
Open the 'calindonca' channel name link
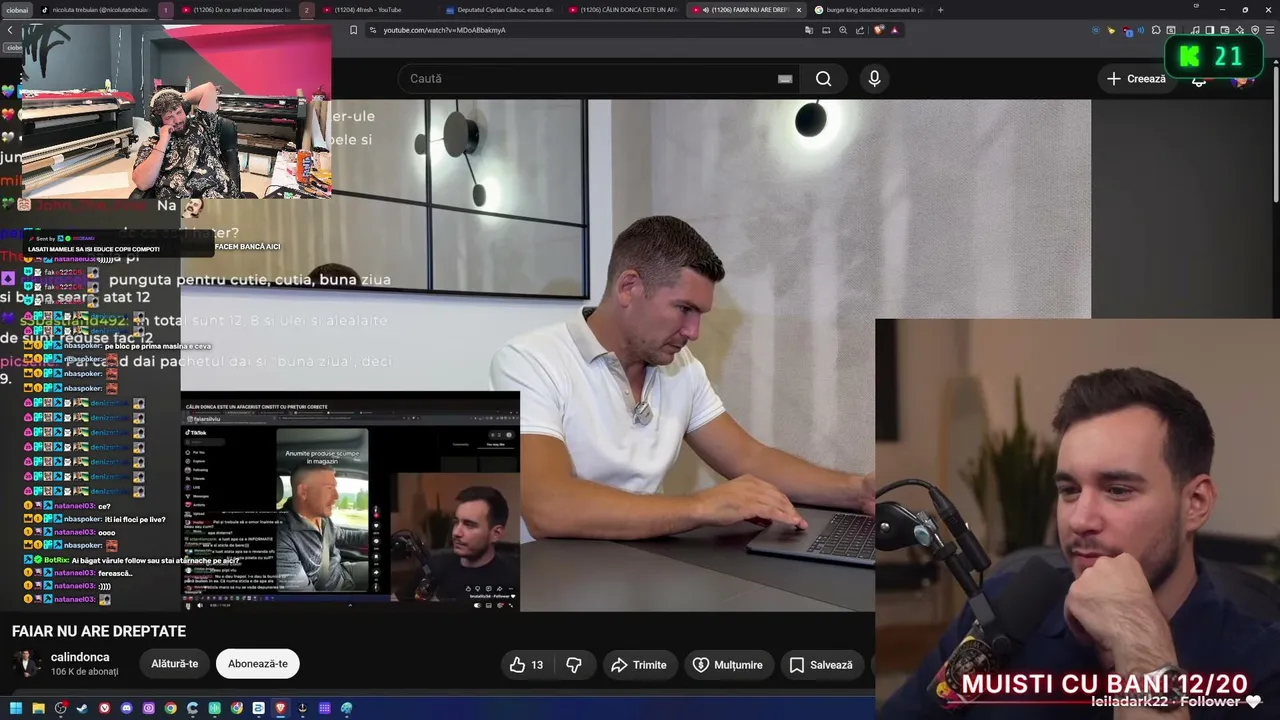click(80, 657)
